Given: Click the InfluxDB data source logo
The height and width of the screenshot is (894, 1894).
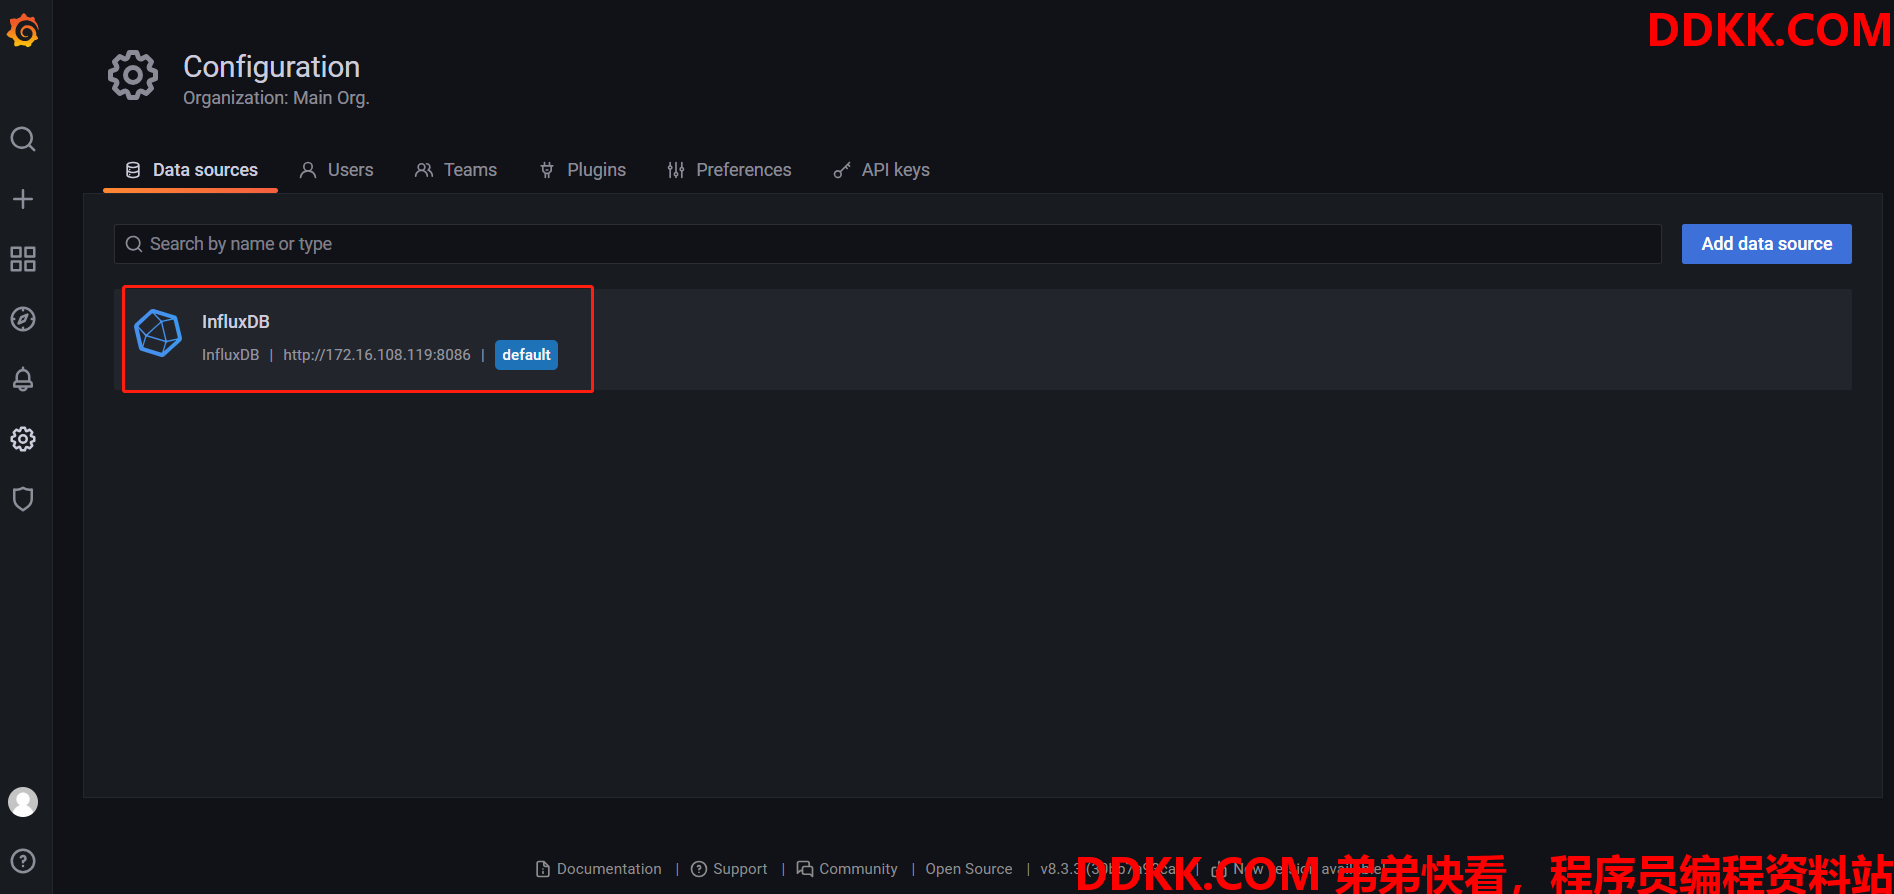Looking at the screenshot, I should coord(158,333).
